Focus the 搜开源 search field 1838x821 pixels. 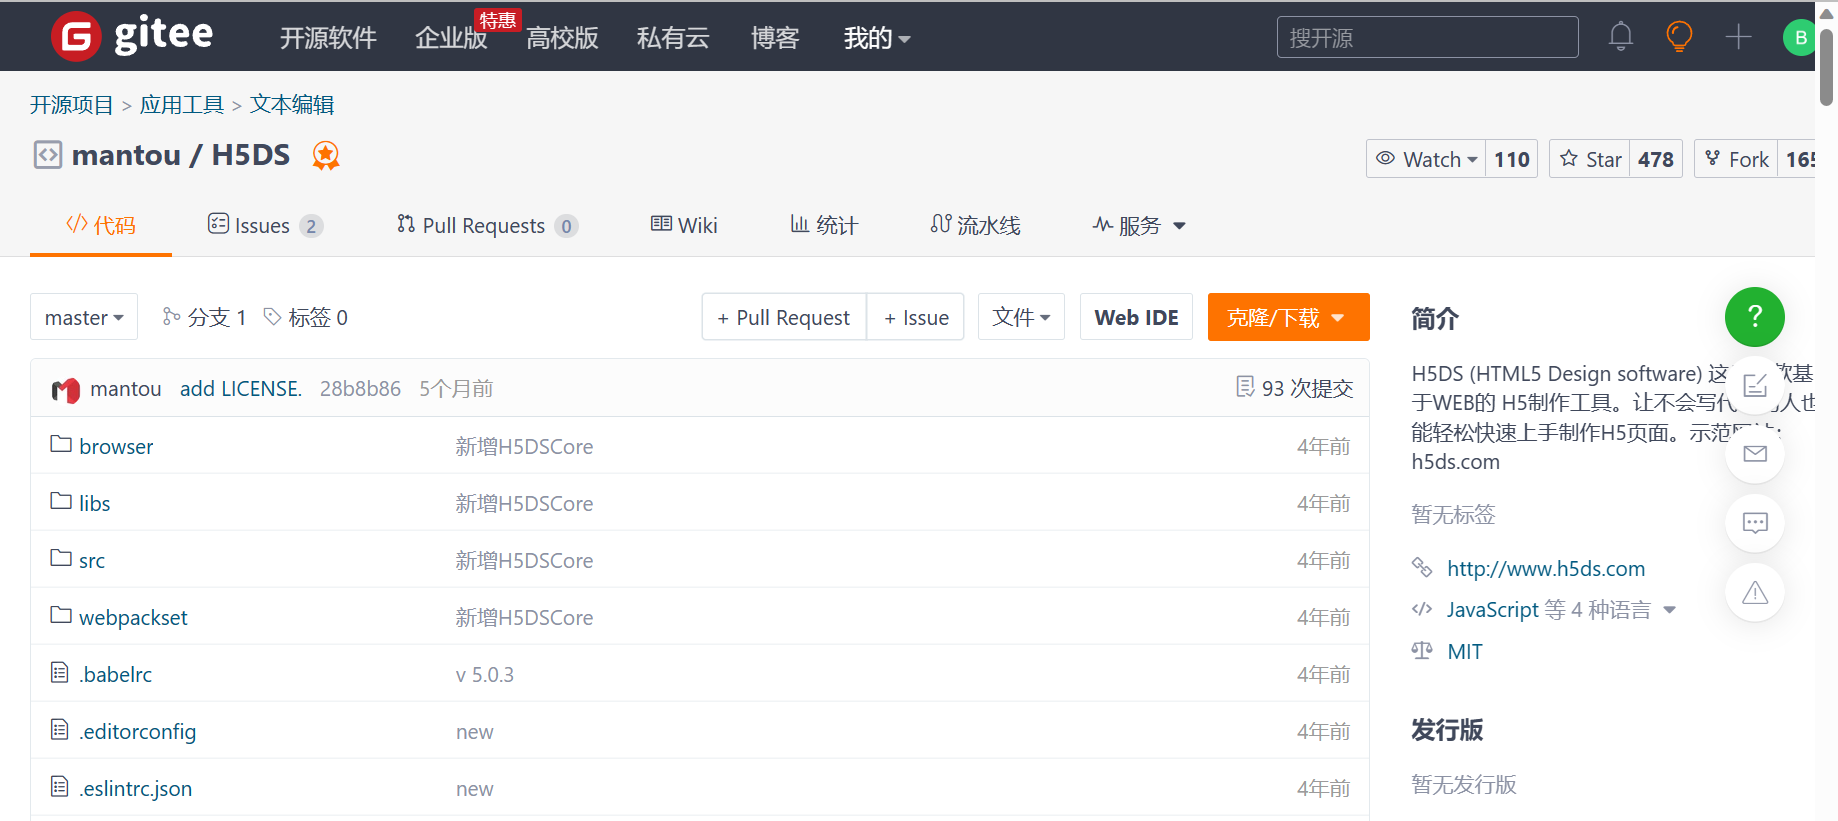point(1427,37)
